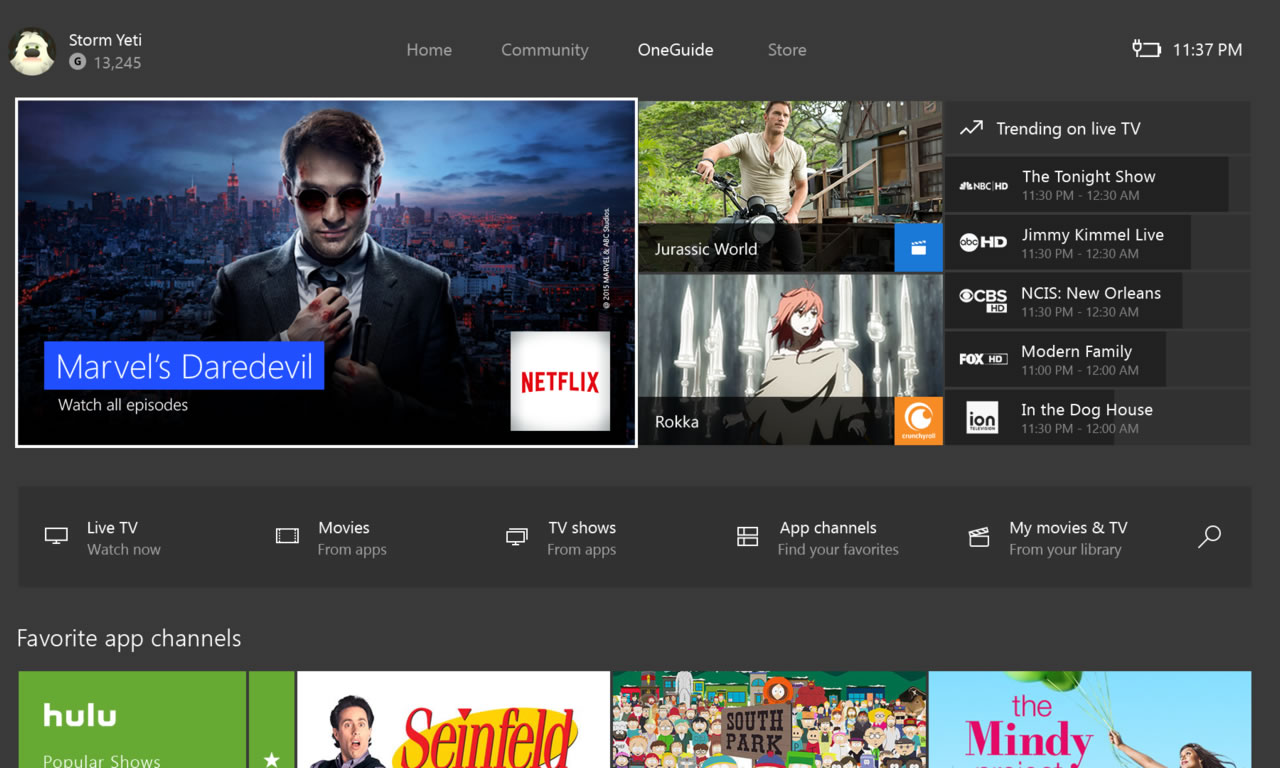The image size is (1280, 768).
Task: Select the Storm Yeti profile avatar
Action: (32, 51)
